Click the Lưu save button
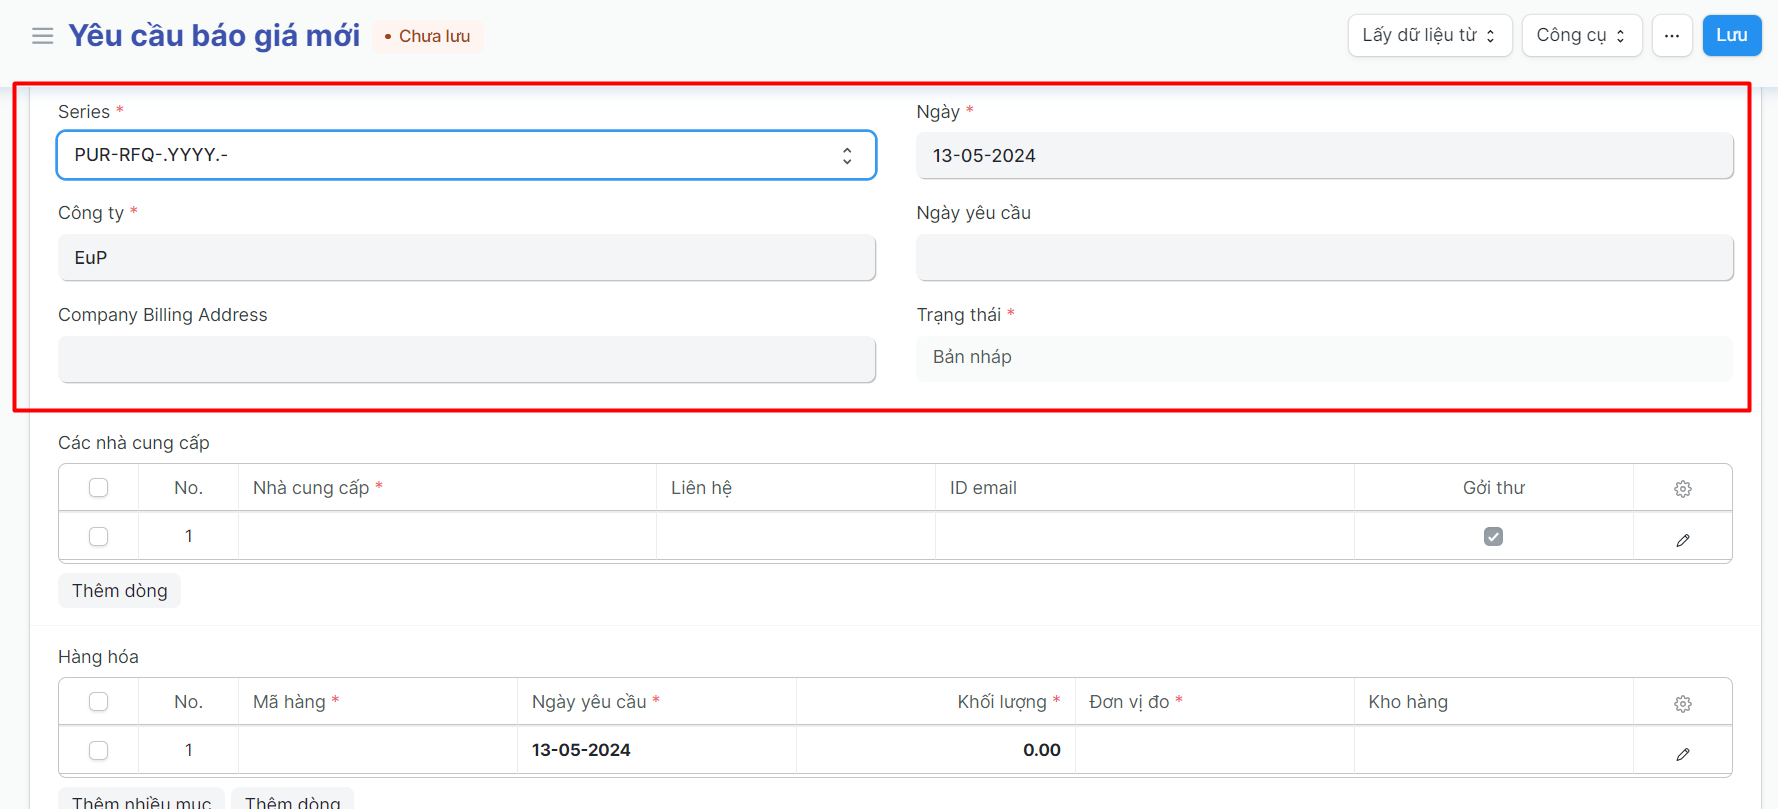The height and width of the screenshot is (809, 1778). click(1731, 36)
